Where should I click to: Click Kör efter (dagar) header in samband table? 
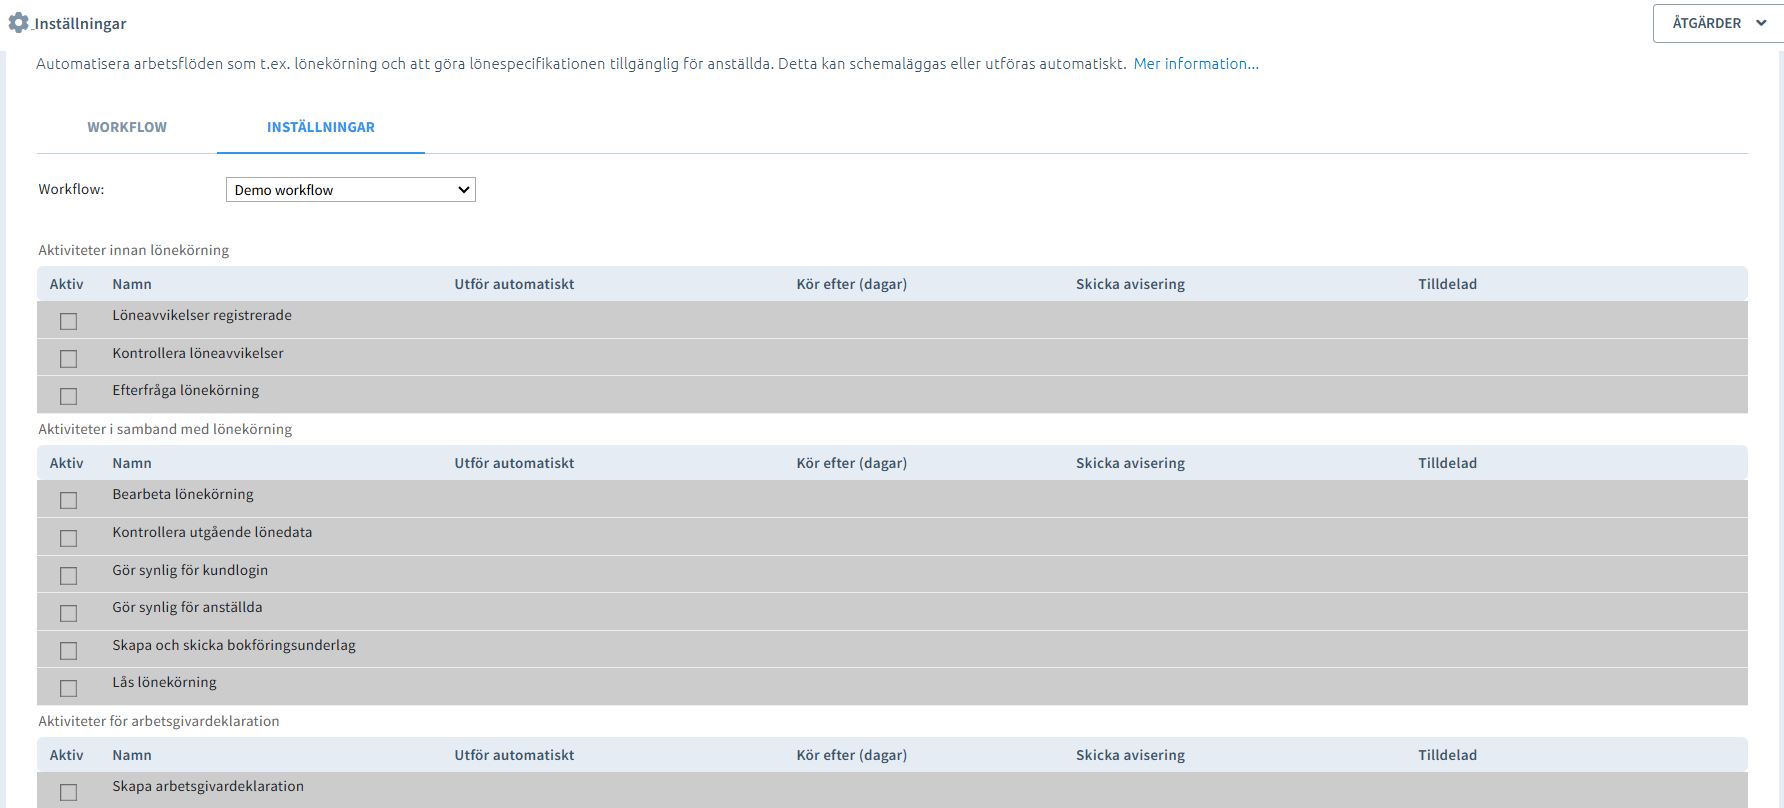click(x=852, y=463)
